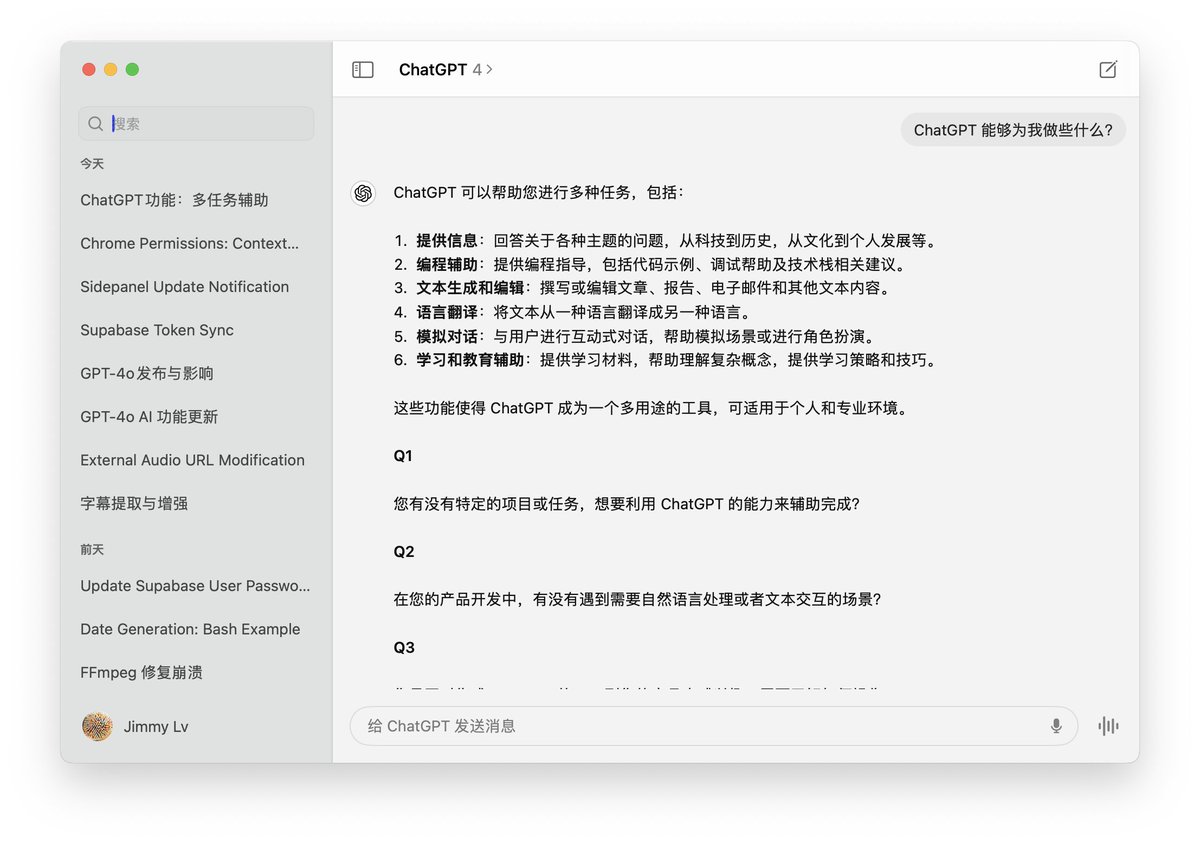
Task: Click the 前天 section header
Action: point(92,549)
